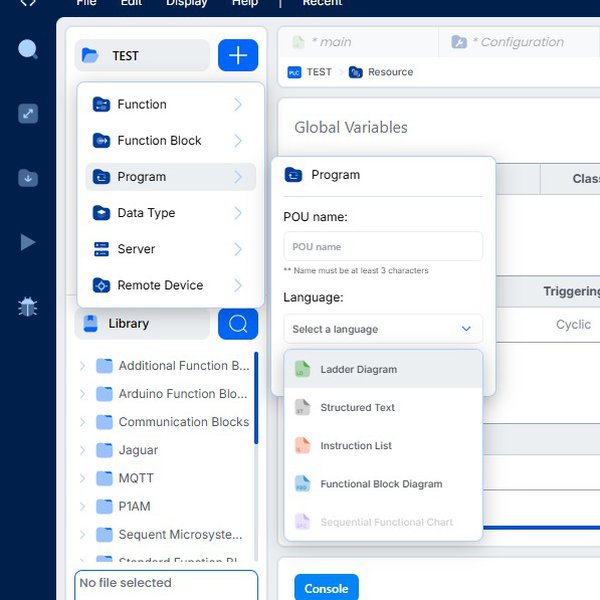Expand the P1AM library folder
This screenshot has height=600, width=600.
(x=82, y=506)
